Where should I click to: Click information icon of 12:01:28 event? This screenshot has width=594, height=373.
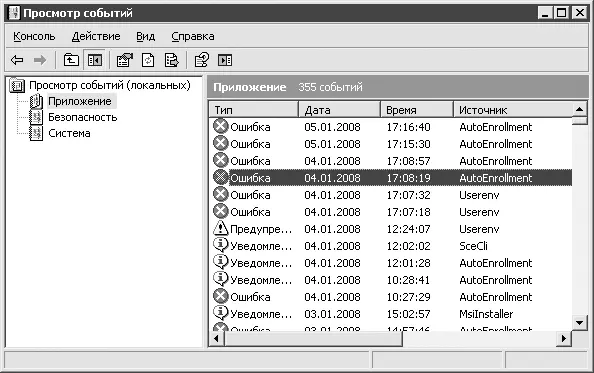[x=220, y=262]
